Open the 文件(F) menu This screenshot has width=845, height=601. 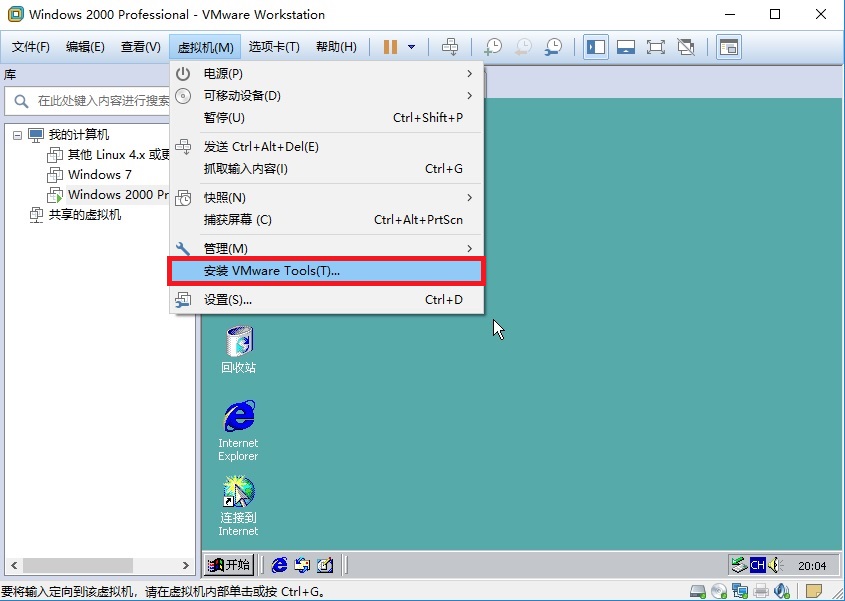coord(31,47)
